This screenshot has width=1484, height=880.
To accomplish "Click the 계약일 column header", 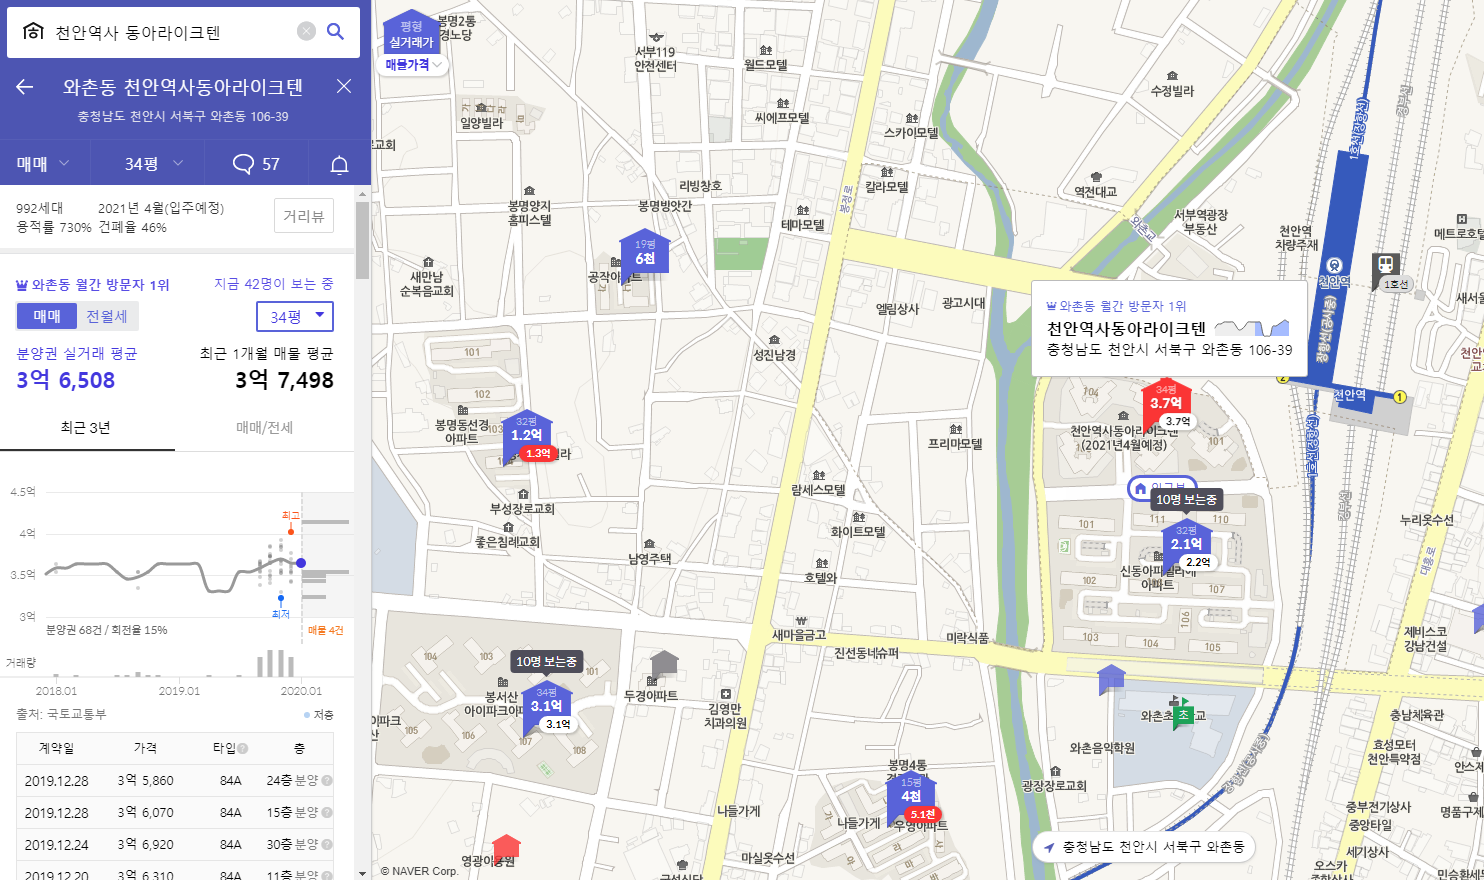I will pyautogui.click(x=56, y=748).
